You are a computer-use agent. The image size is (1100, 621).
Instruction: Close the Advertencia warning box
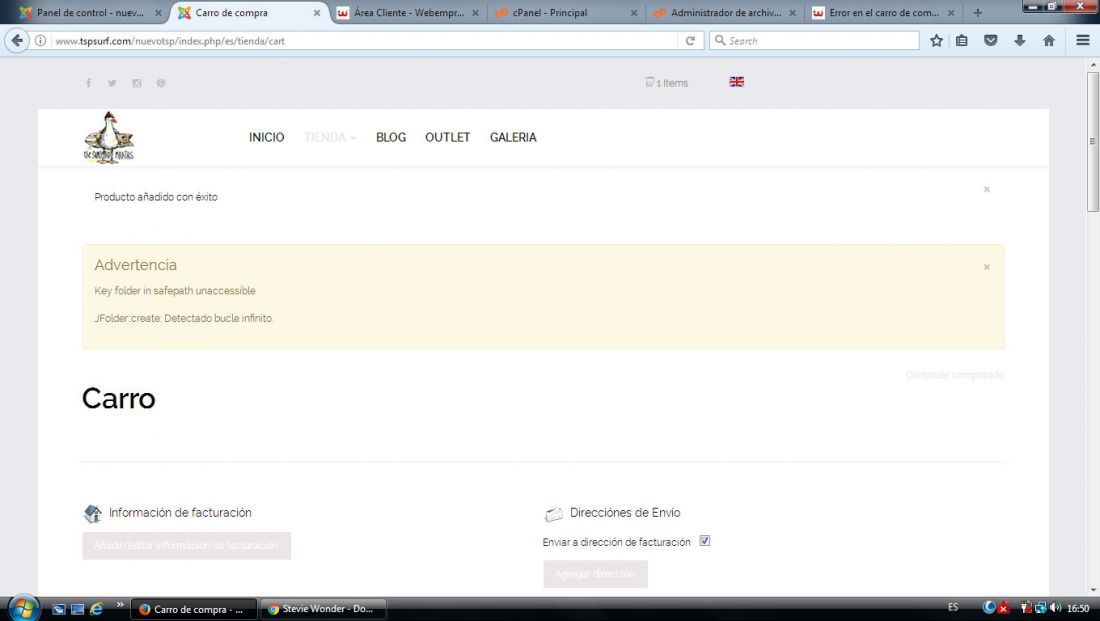pos(986,267)
